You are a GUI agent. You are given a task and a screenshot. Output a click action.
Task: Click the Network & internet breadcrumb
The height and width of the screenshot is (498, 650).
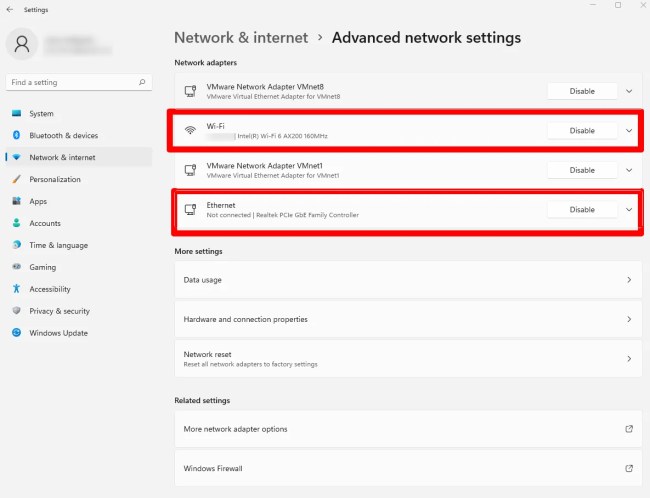coord(241,38)
